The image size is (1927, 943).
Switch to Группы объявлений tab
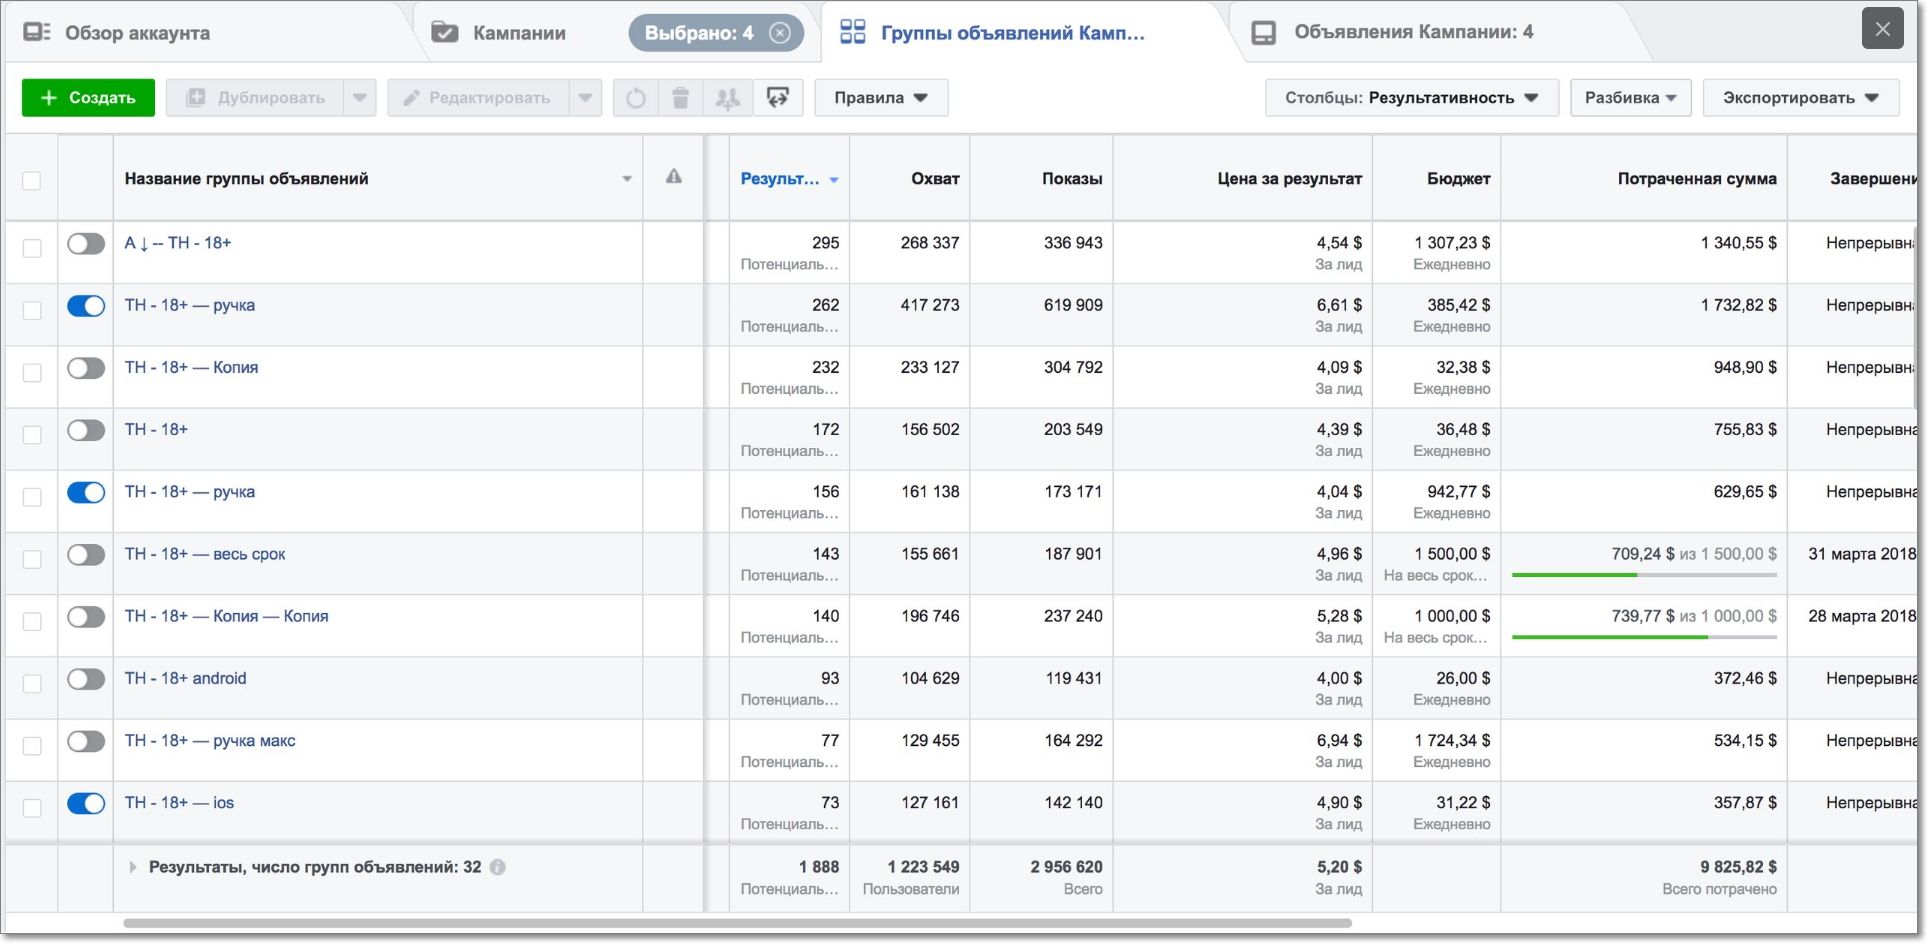click(1012, 33)
